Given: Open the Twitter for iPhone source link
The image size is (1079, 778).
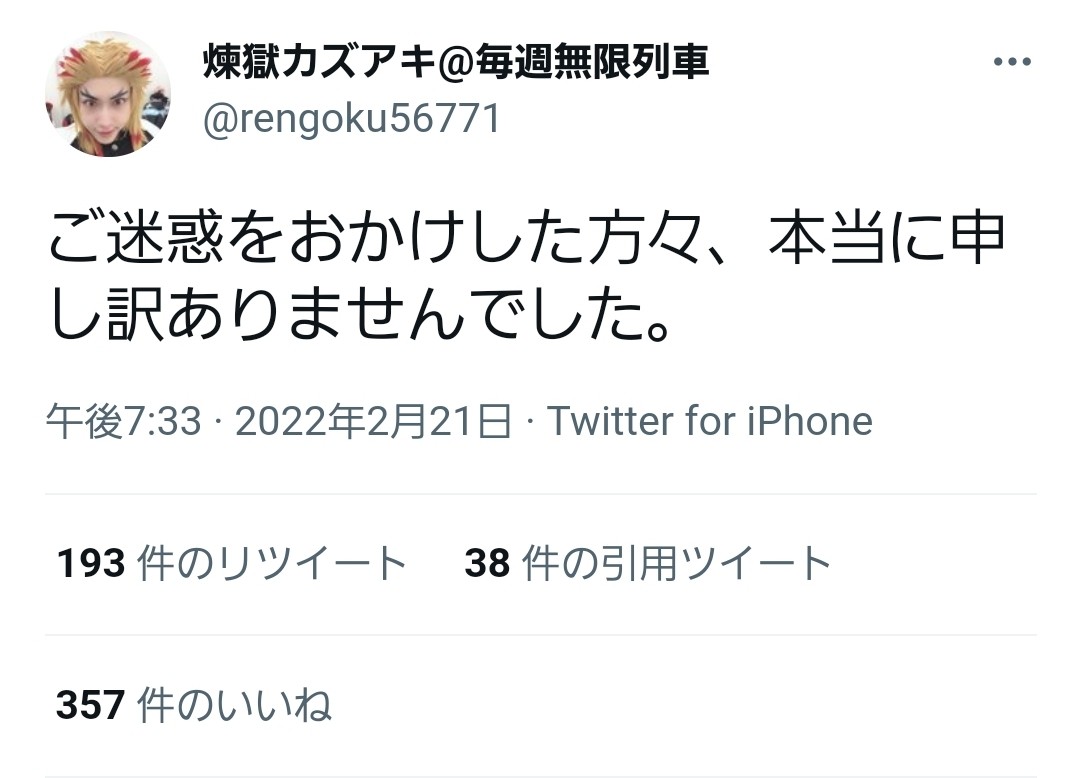Looking at the screenshot, I should point(709,421).
